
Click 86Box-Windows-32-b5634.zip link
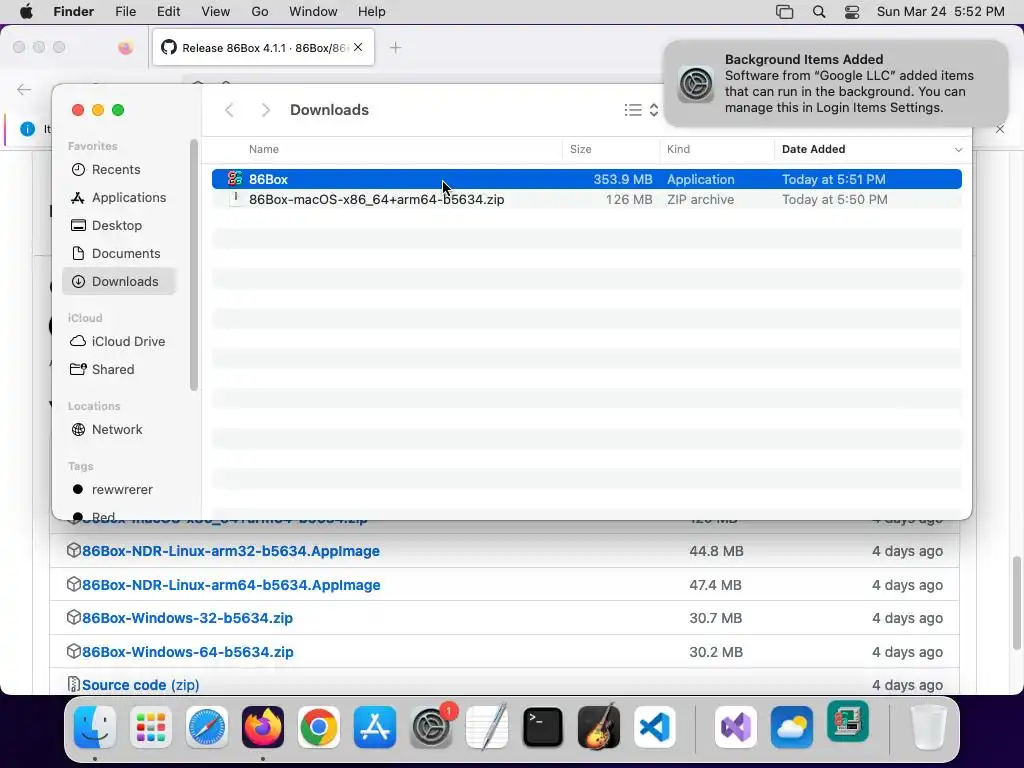pos(187,618)
